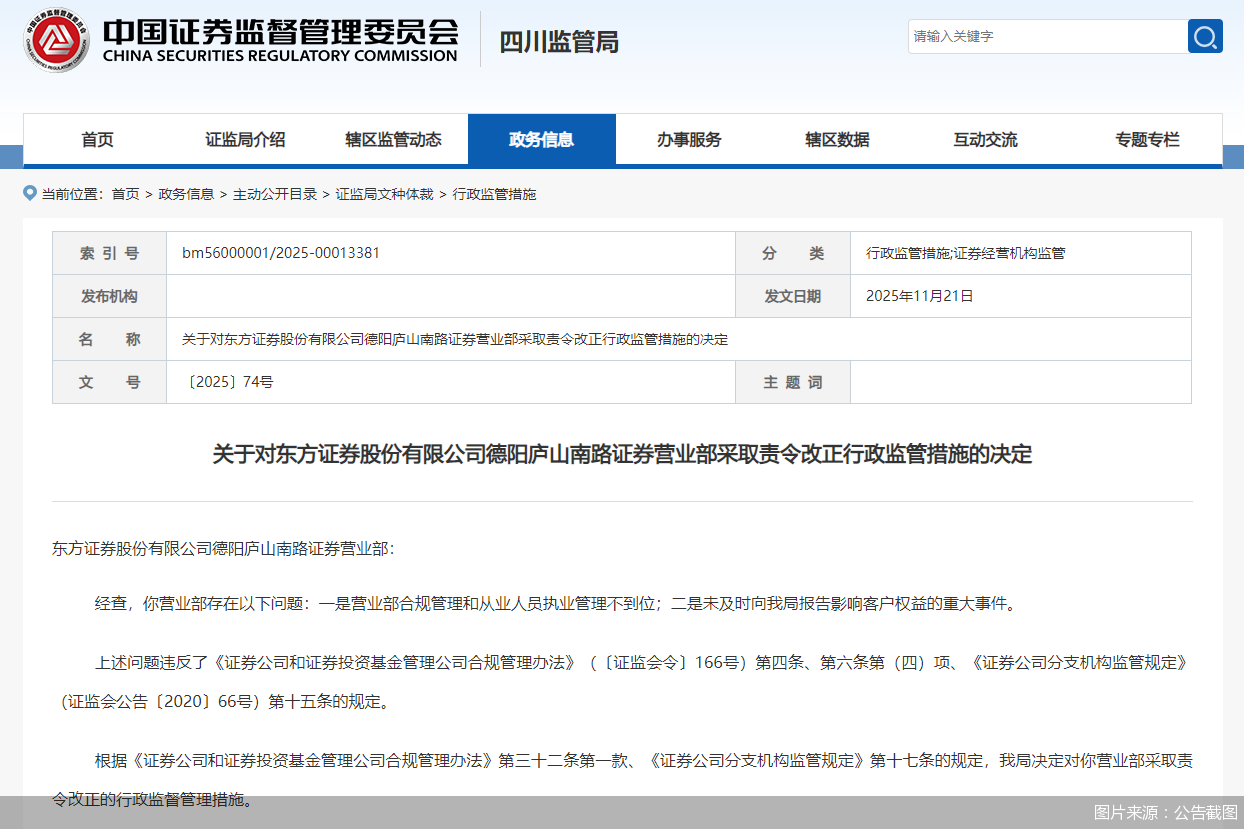
Task: Open the 专题专栏 menu item
Action: tap(1146, 139)
